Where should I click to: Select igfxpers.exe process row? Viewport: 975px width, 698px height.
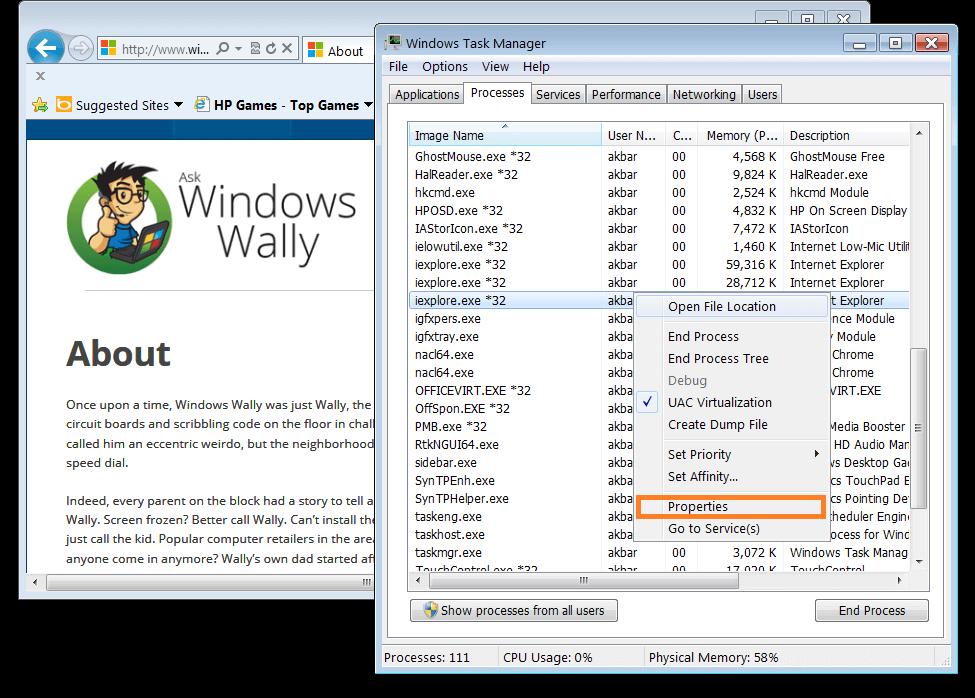point(521,319)
